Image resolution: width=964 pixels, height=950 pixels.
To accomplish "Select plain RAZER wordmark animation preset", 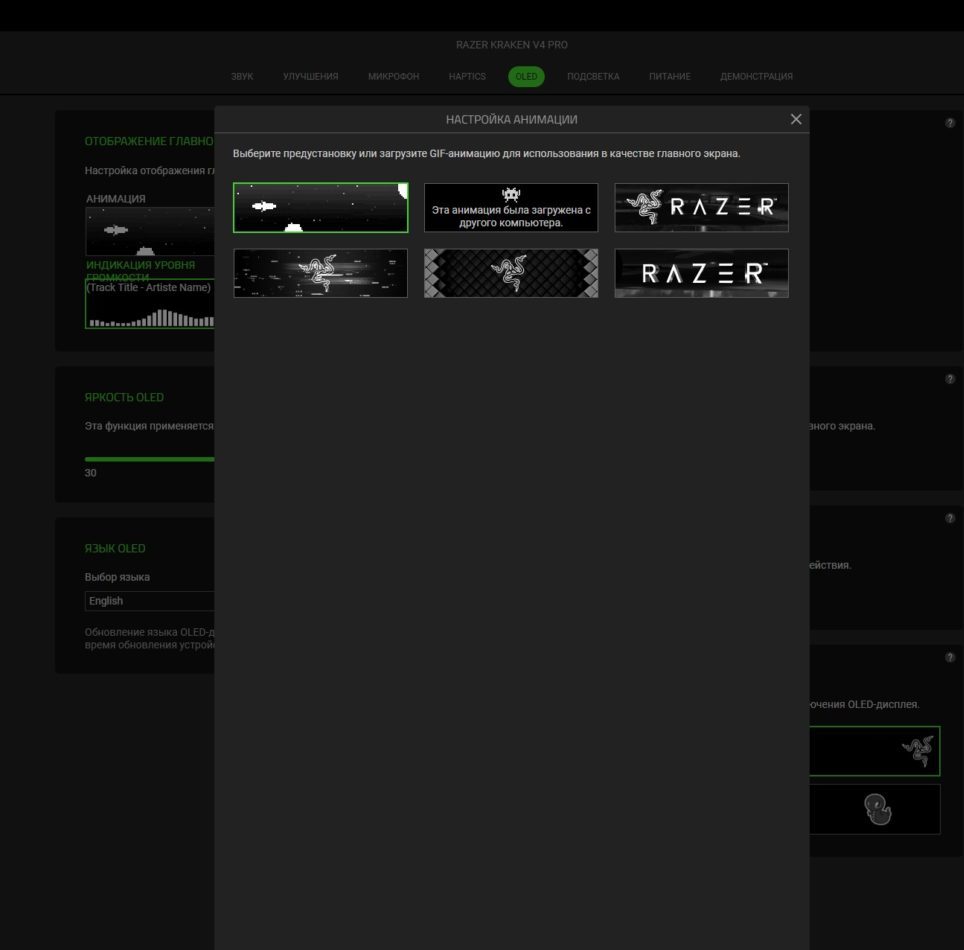I will point(701,273).
